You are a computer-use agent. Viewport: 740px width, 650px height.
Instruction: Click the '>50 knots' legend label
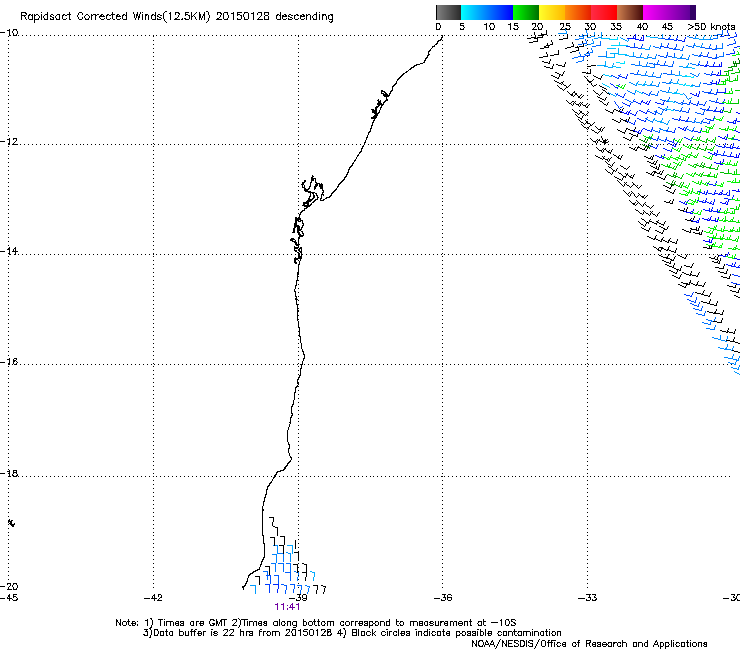(x=711, y=27)
